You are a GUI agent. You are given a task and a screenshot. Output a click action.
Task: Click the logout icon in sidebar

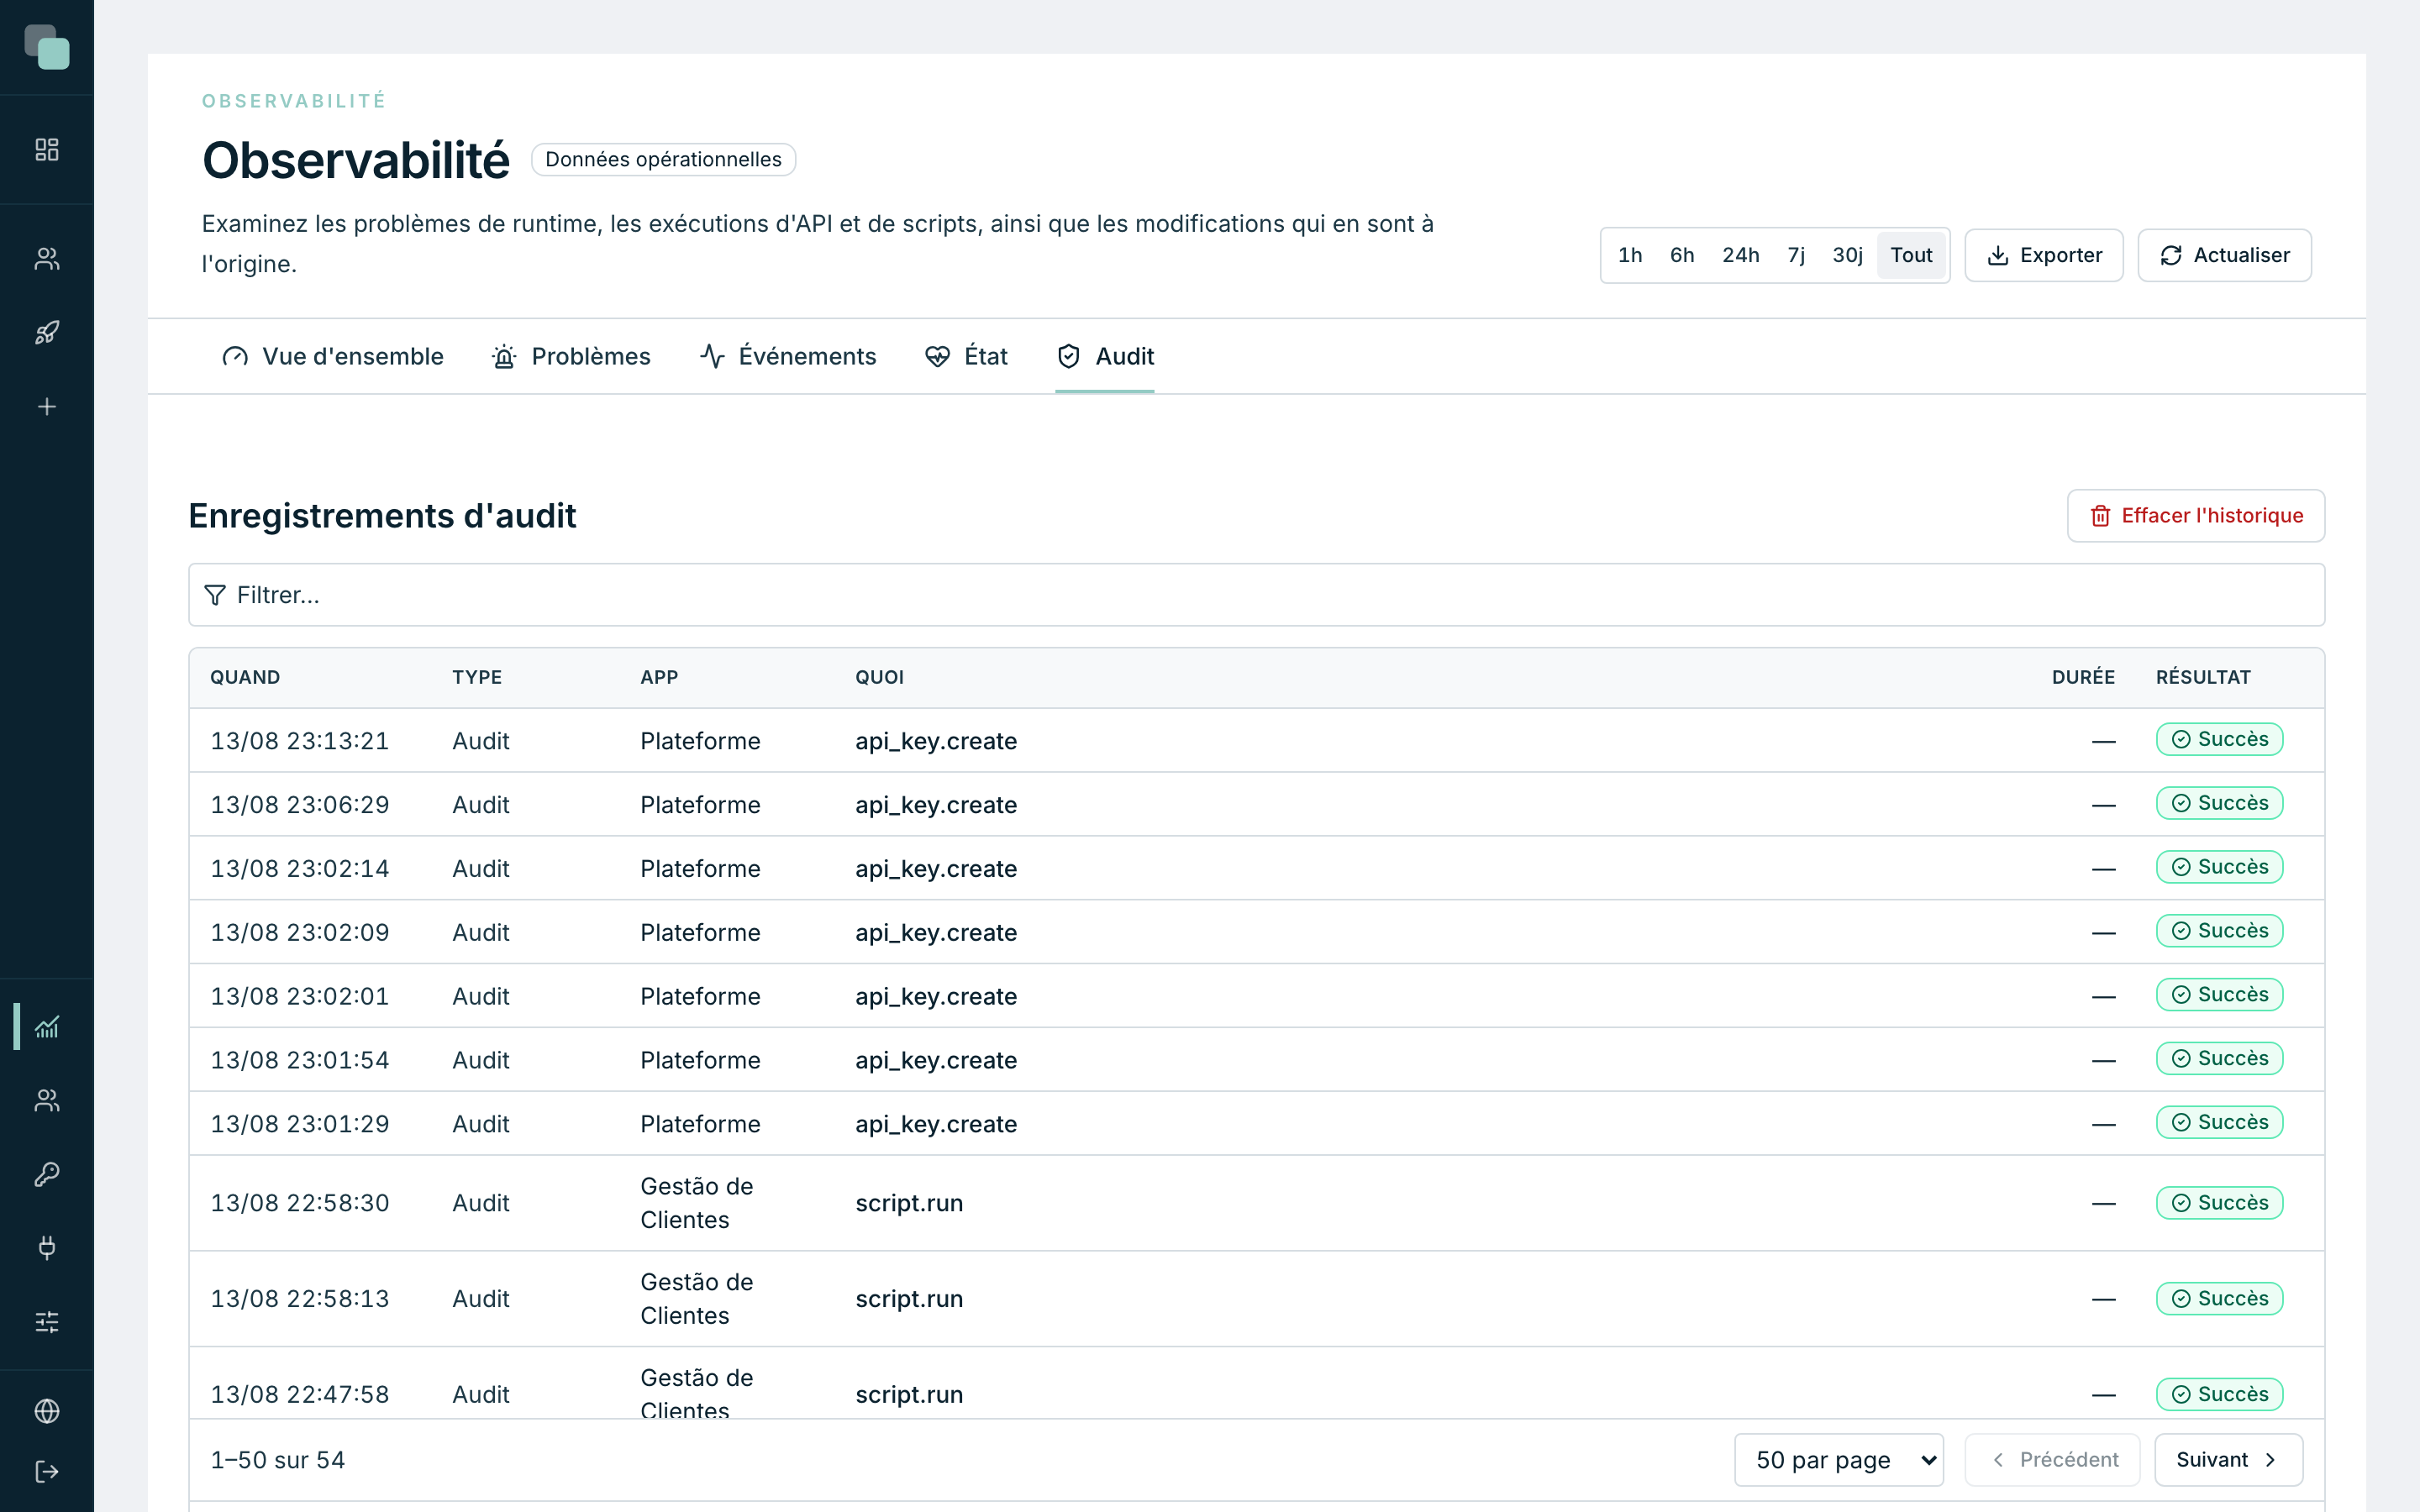pyautogui.click(x=47, y=1472)
